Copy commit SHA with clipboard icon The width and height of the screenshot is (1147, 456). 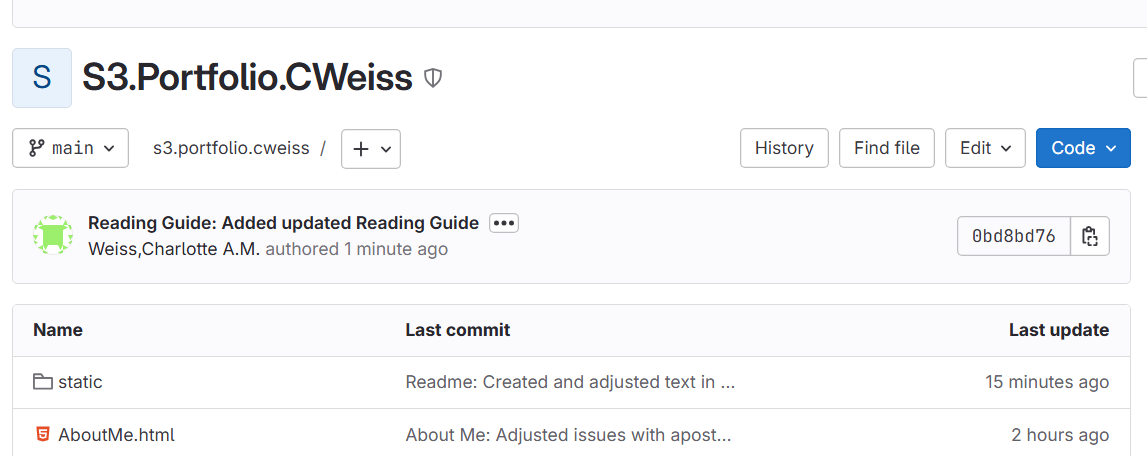tap(1090, 237)
